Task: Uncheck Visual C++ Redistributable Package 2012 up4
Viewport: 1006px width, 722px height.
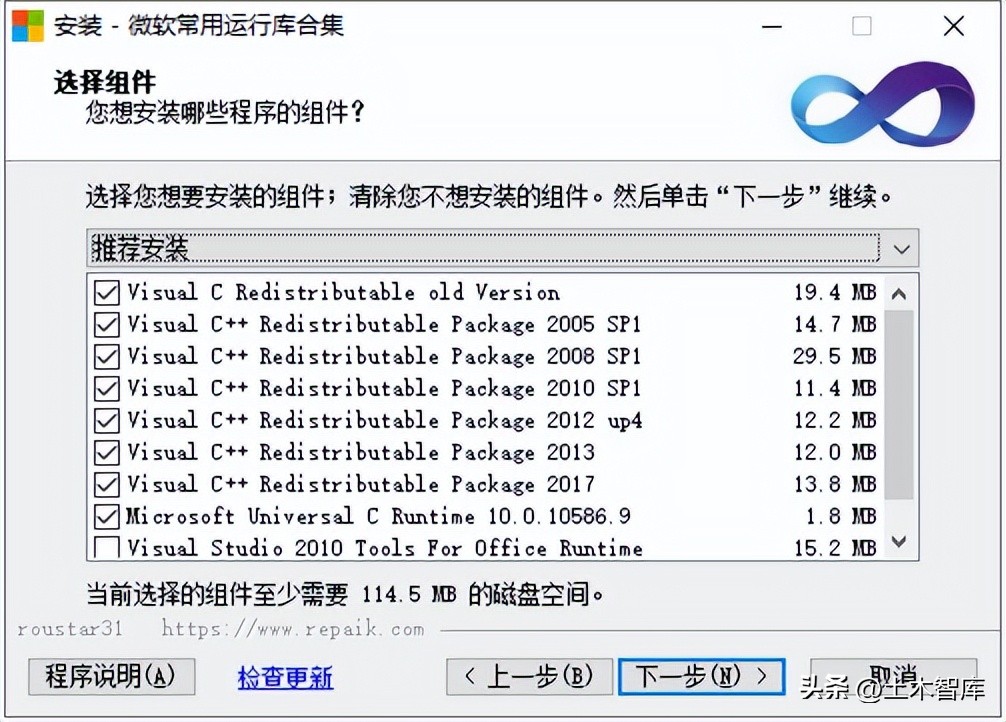Action: pos(109,420)
